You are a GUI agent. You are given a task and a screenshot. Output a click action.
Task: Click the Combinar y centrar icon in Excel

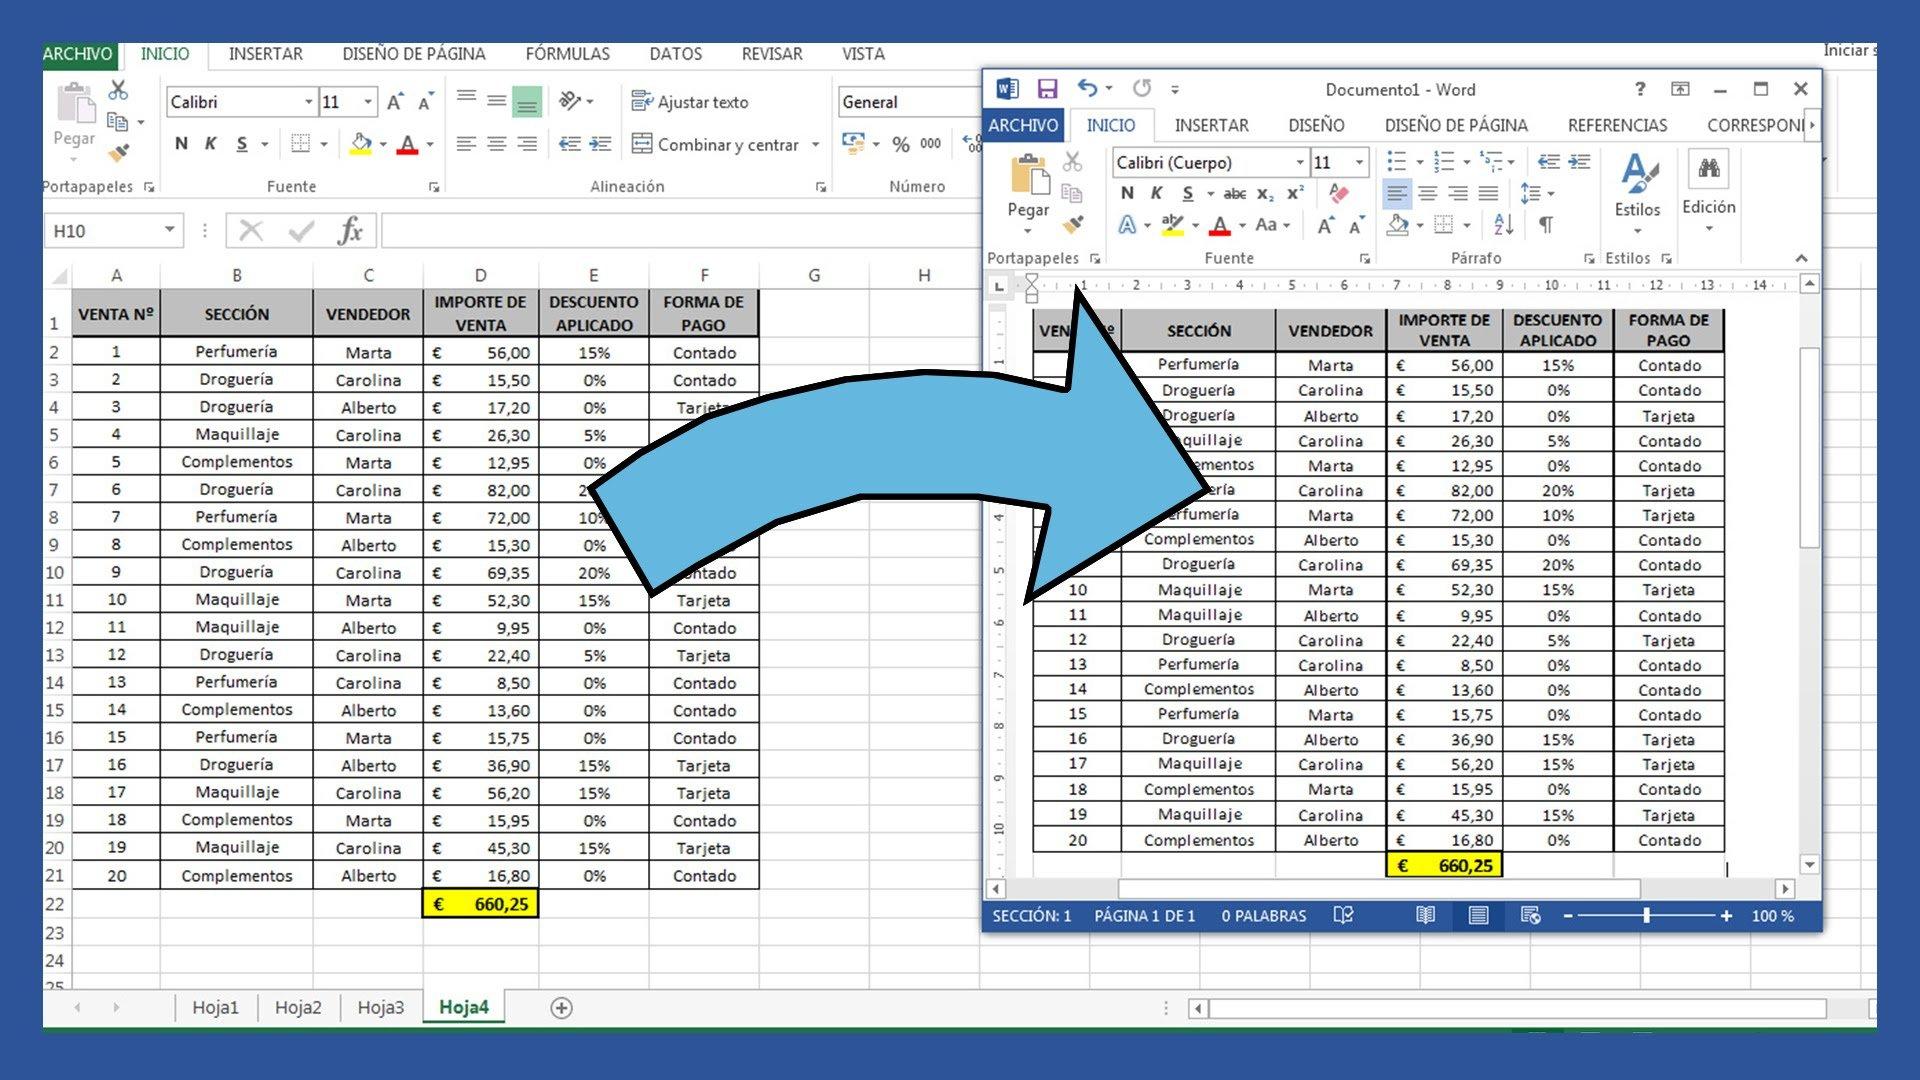pyautogui.click(x=640, y=144)
